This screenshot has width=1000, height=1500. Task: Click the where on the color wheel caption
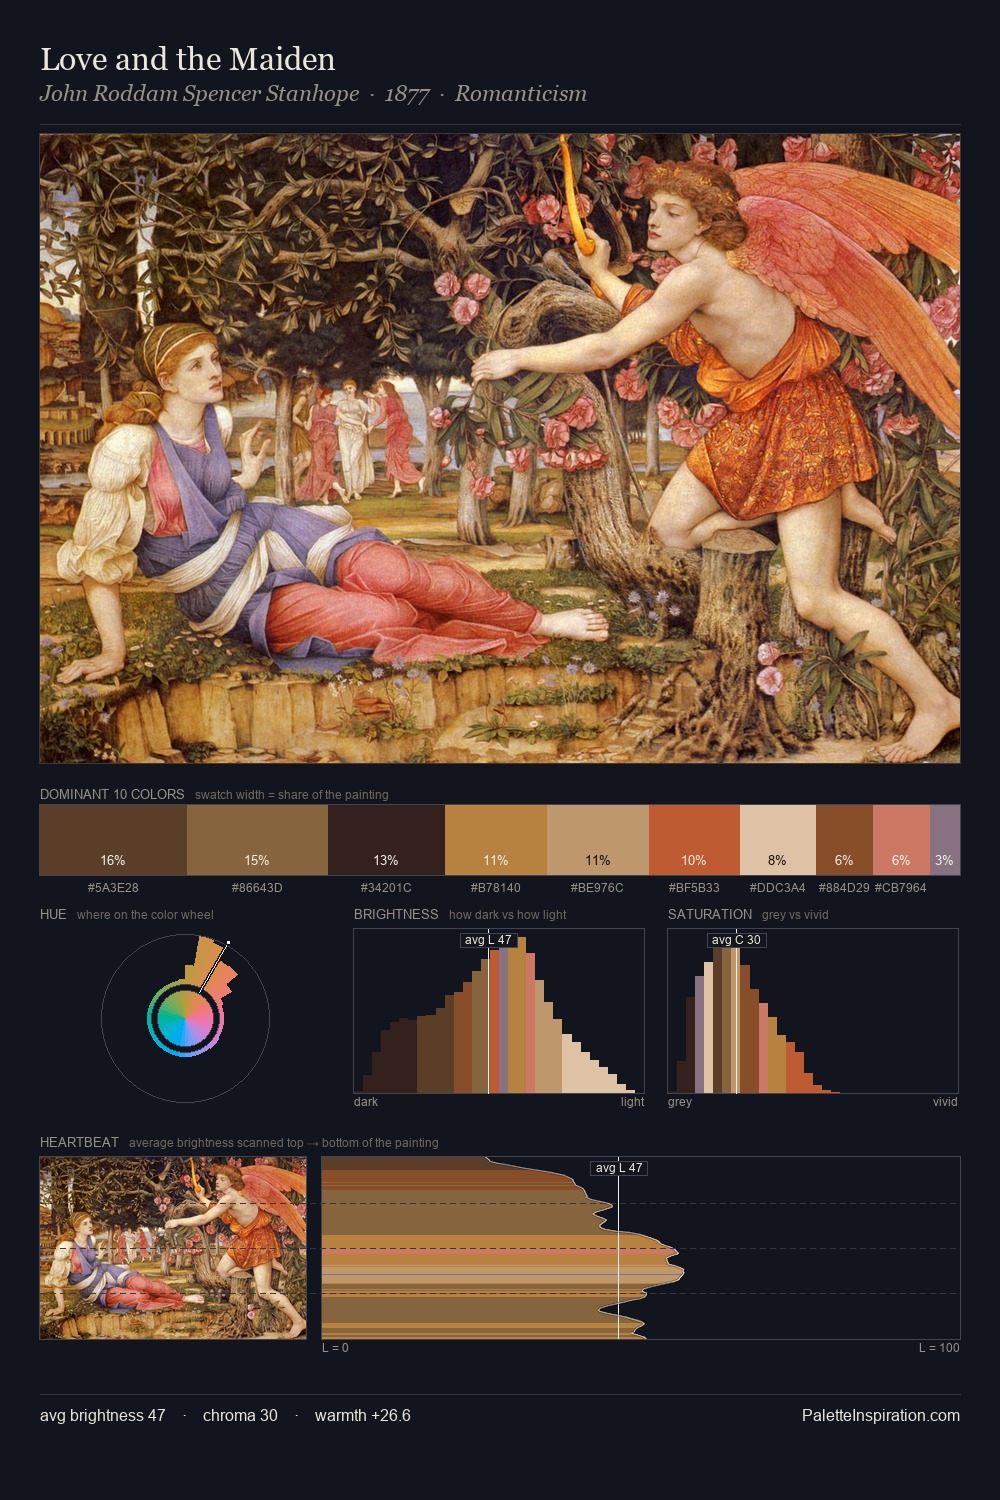click(145, 915)
